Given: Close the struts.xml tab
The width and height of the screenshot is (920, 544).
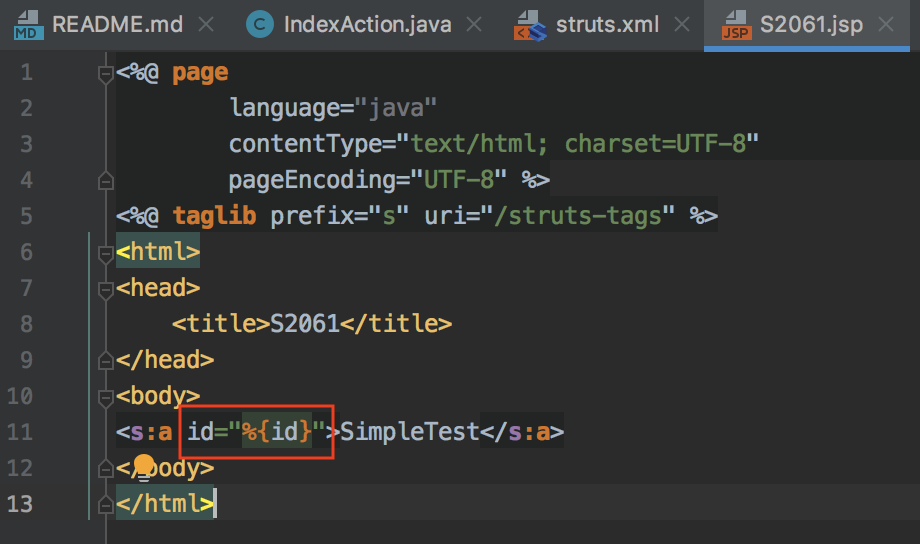Looking at the screenshot, I should [682, 25].
